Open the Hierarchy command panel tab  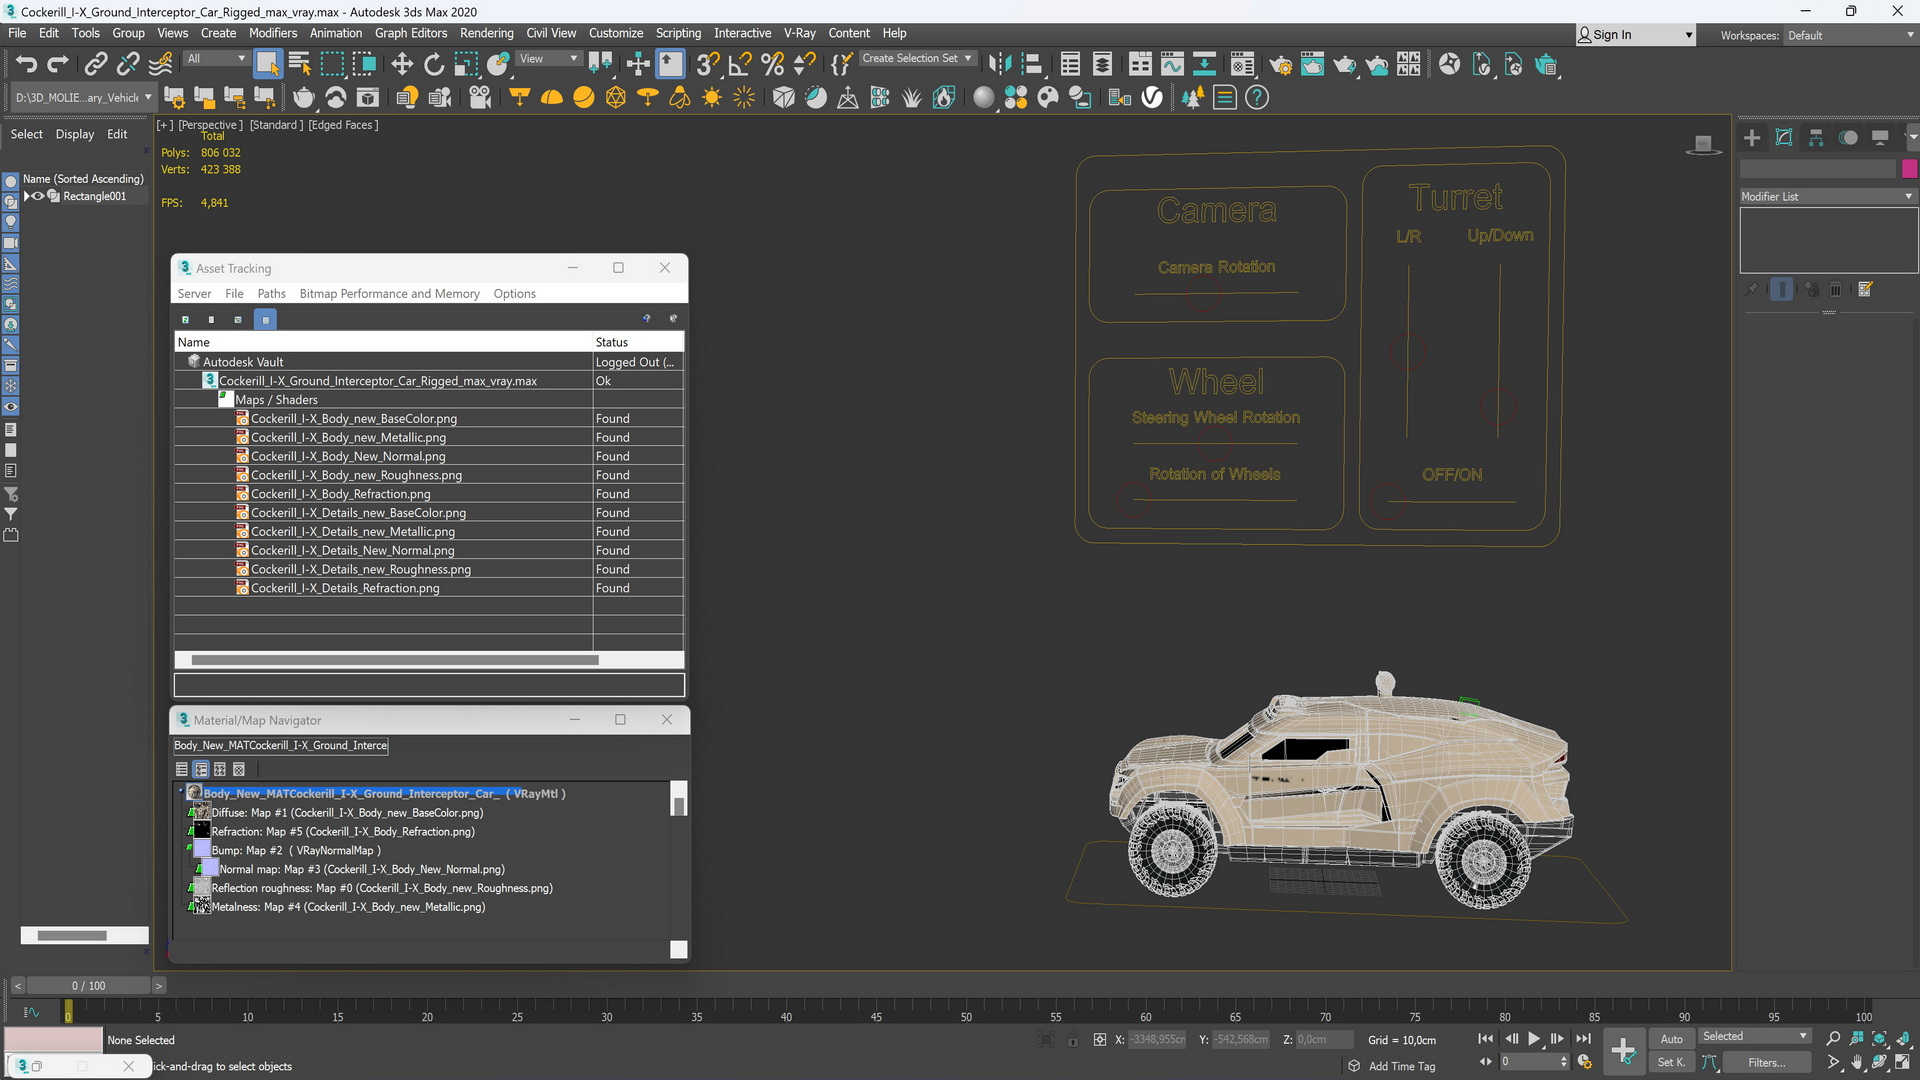1816,138
